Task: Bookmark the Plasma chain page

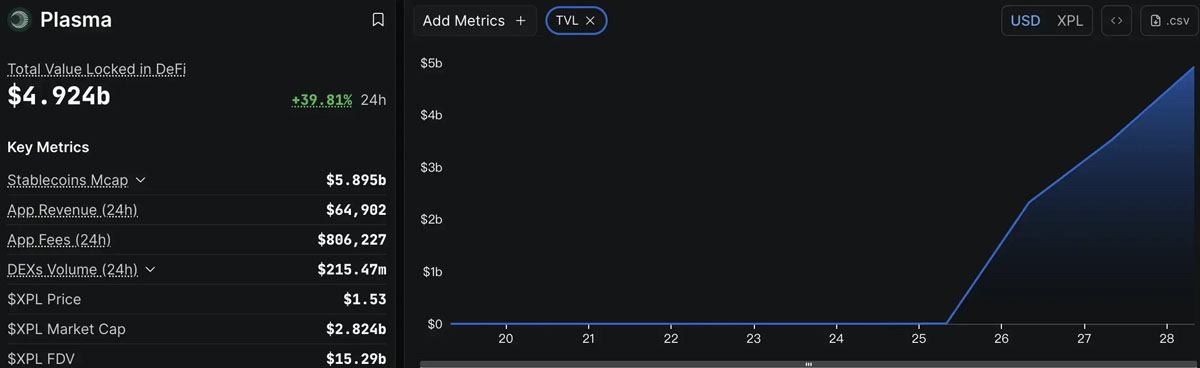Action: click(x=378, y=19)
